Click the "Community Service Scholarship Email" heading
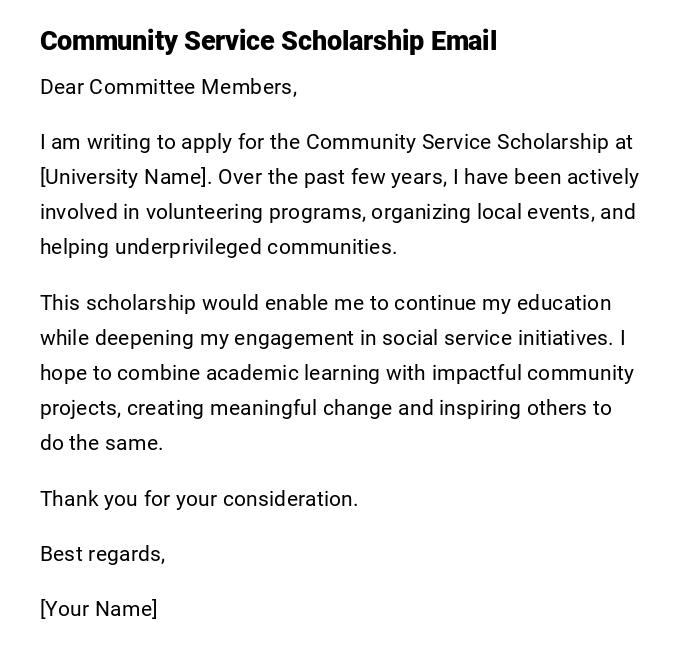Image resolution: width=700 pixels, height=671 pixels. [x=268, y=41]
